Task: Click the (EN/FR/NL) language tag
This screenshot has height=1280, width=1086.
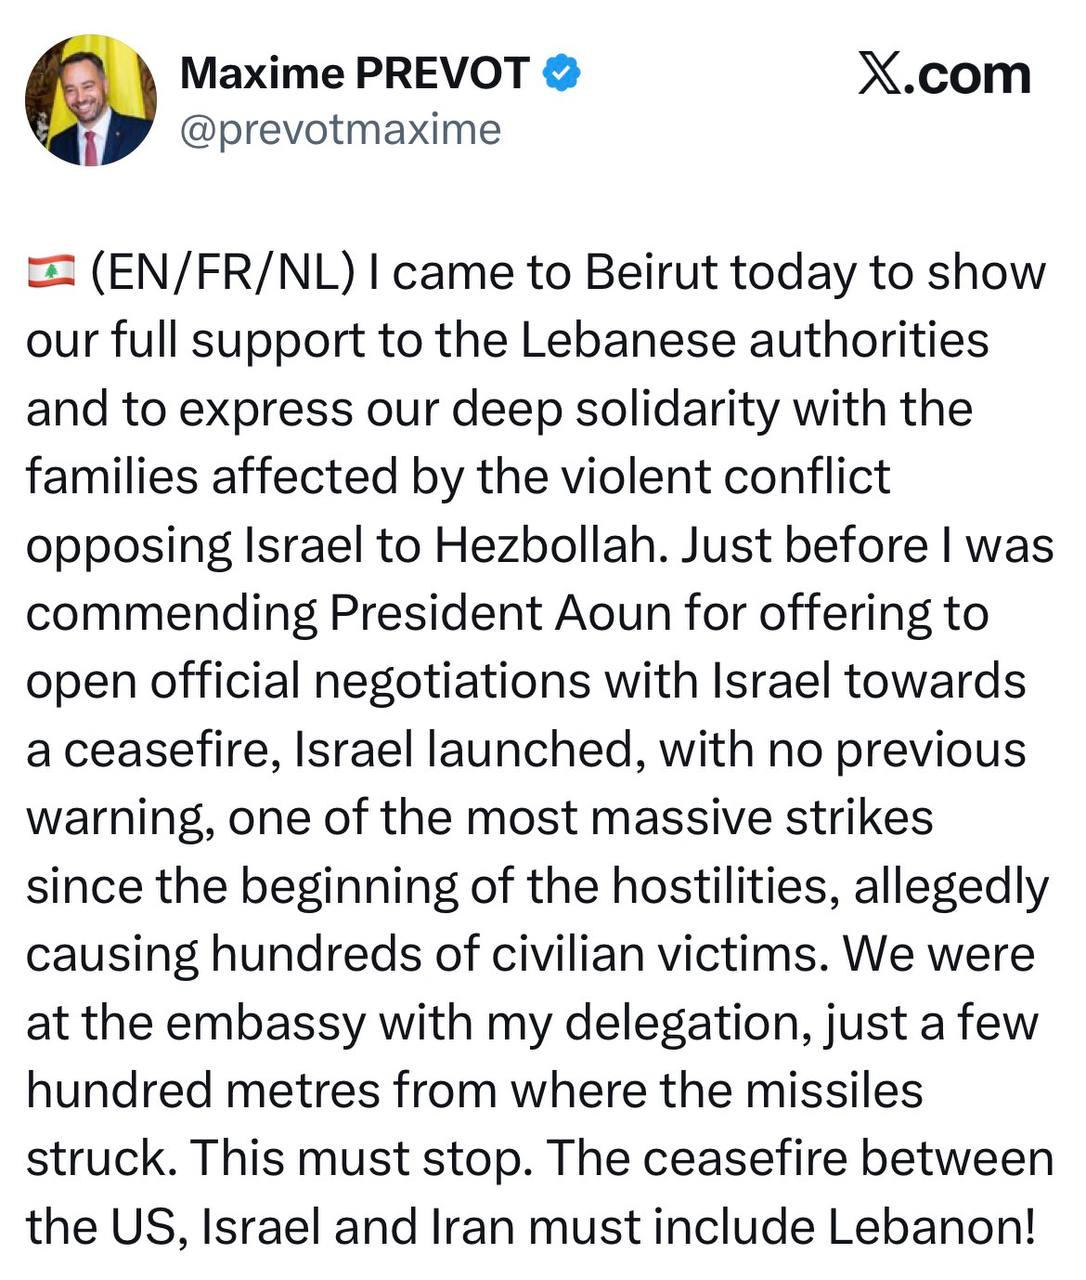Action: (x=223, y=272)
